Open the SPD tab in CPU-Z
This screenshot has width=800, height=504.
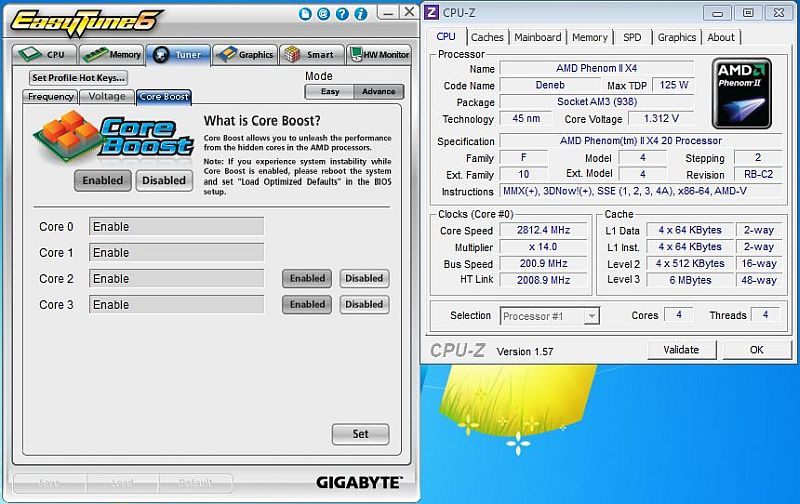click(x=632, y=37)
